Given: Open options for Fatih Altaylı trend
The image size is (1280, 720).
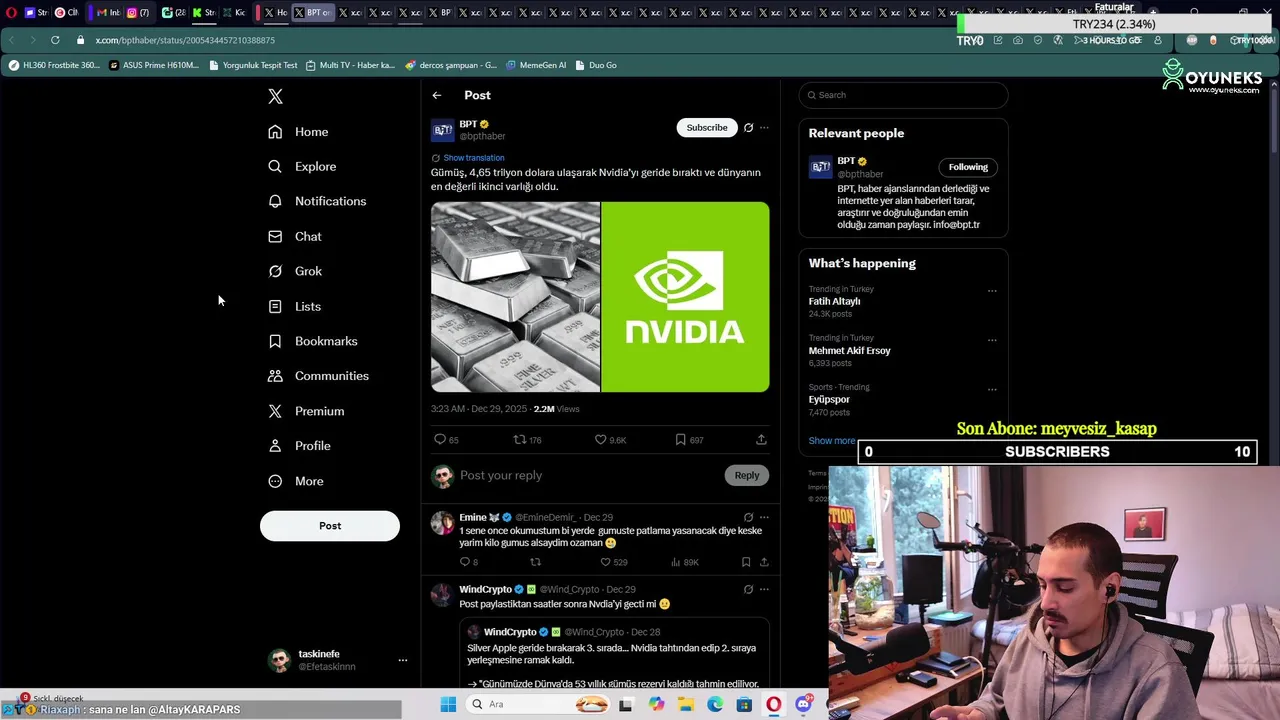Looking at the screenshot, I should [x=992, y=291].
